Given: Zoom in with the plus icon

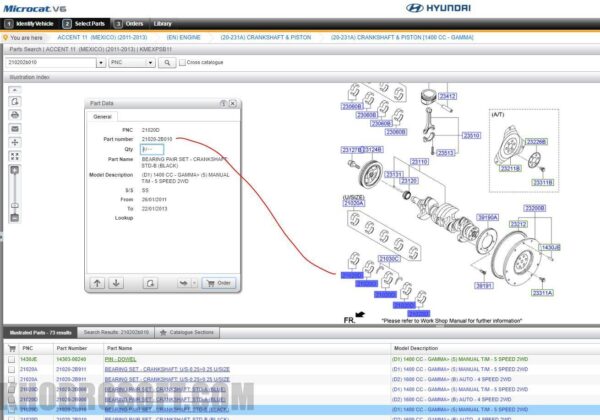Looking at the screenshot, I should [x=15, y=170].
